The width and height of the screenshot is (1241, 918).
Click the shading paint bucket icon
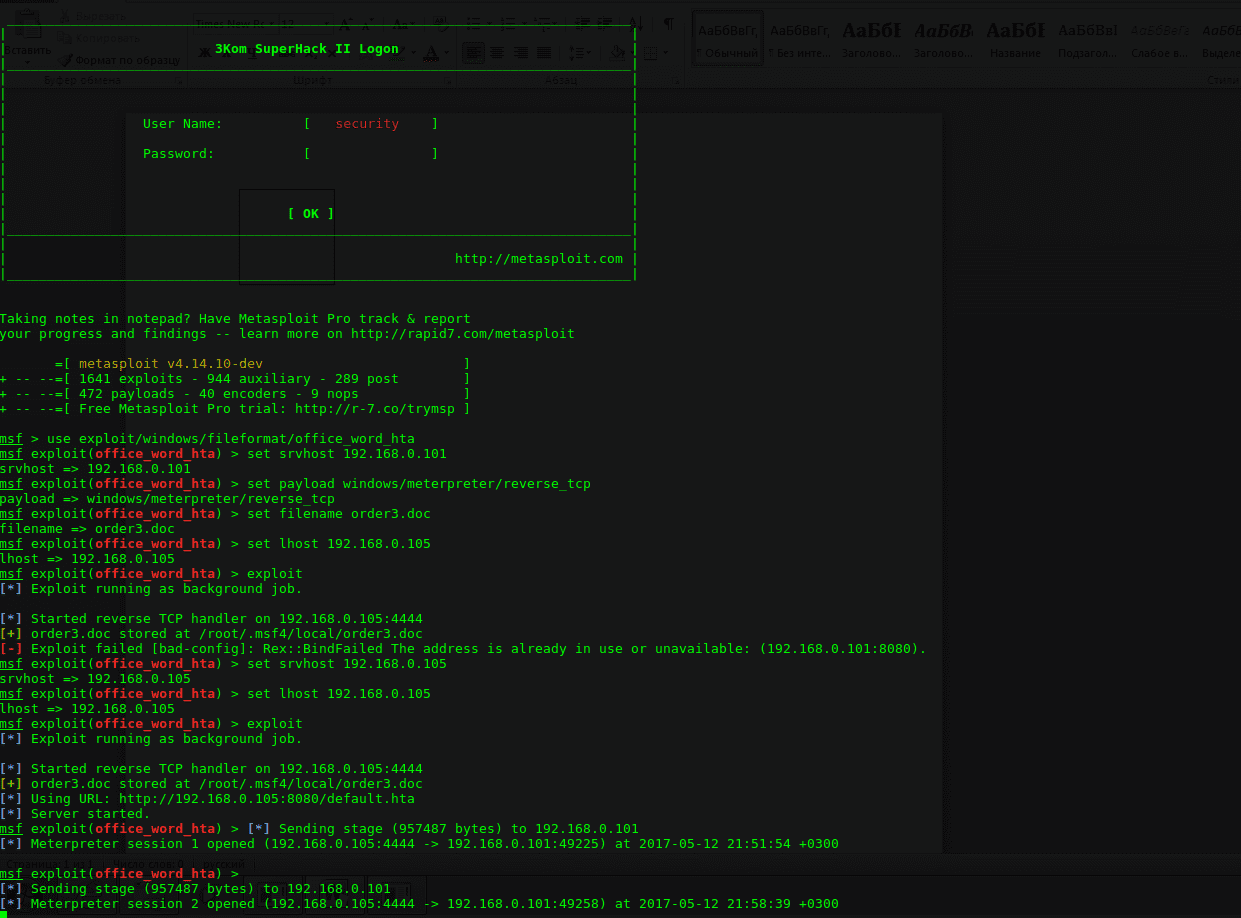[619, 52]
